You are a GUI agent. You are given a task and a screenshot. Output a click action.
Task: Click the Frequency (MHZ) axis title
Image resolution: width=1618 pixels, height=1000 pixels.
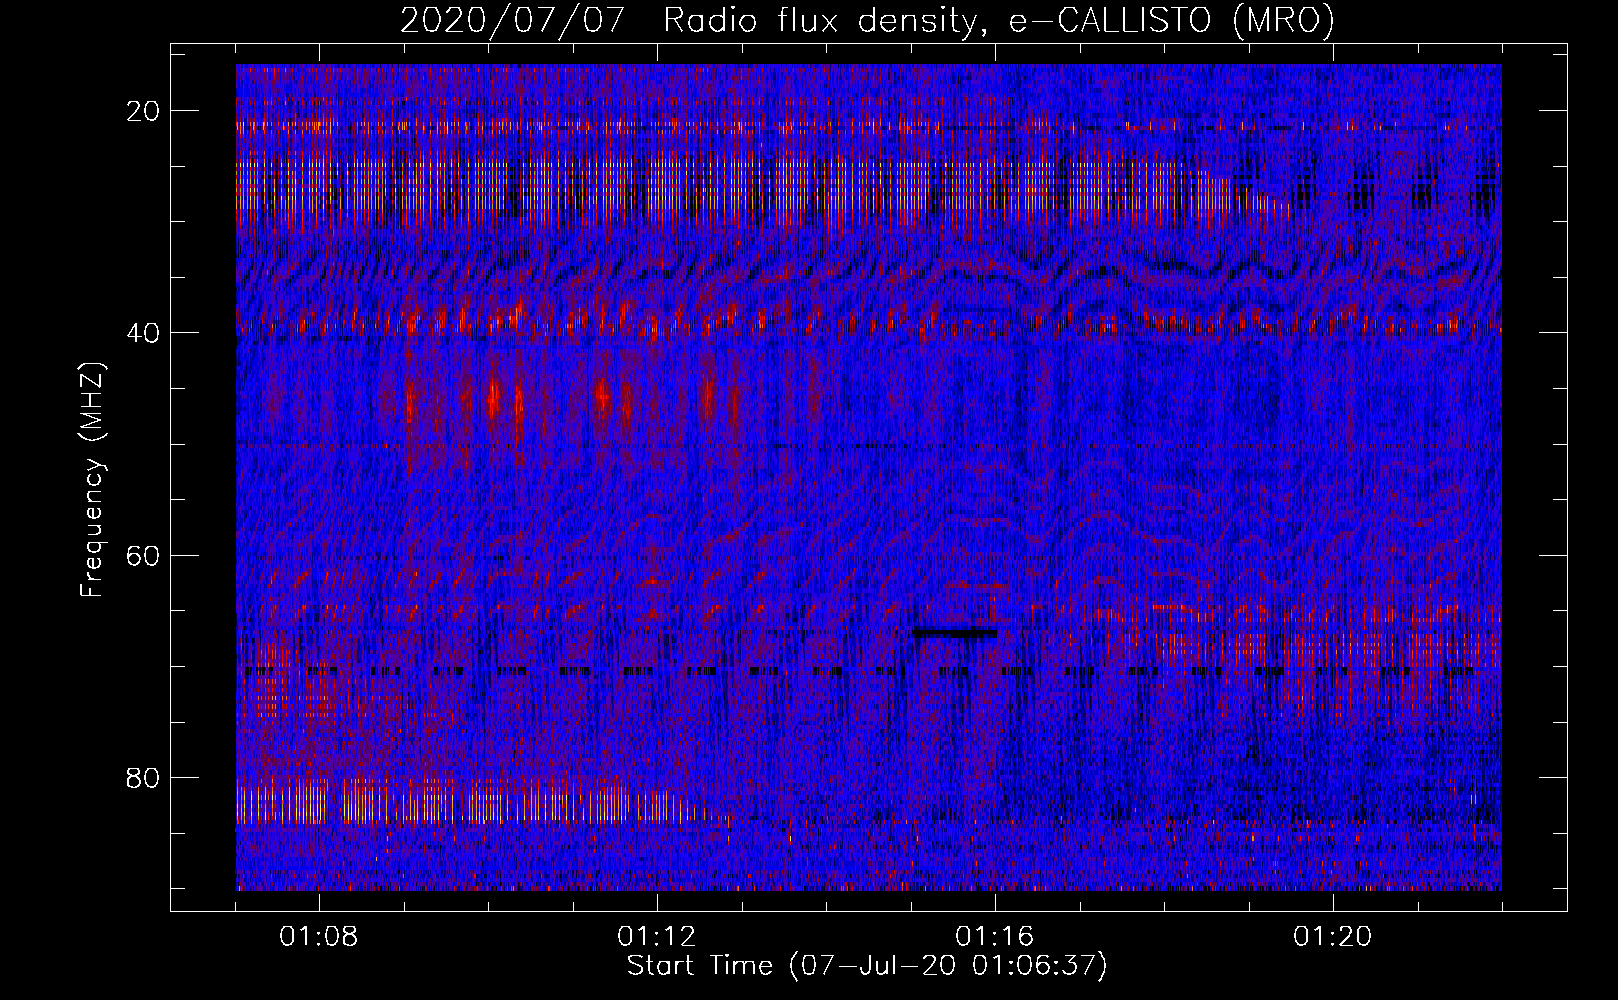tap(92, 479)
